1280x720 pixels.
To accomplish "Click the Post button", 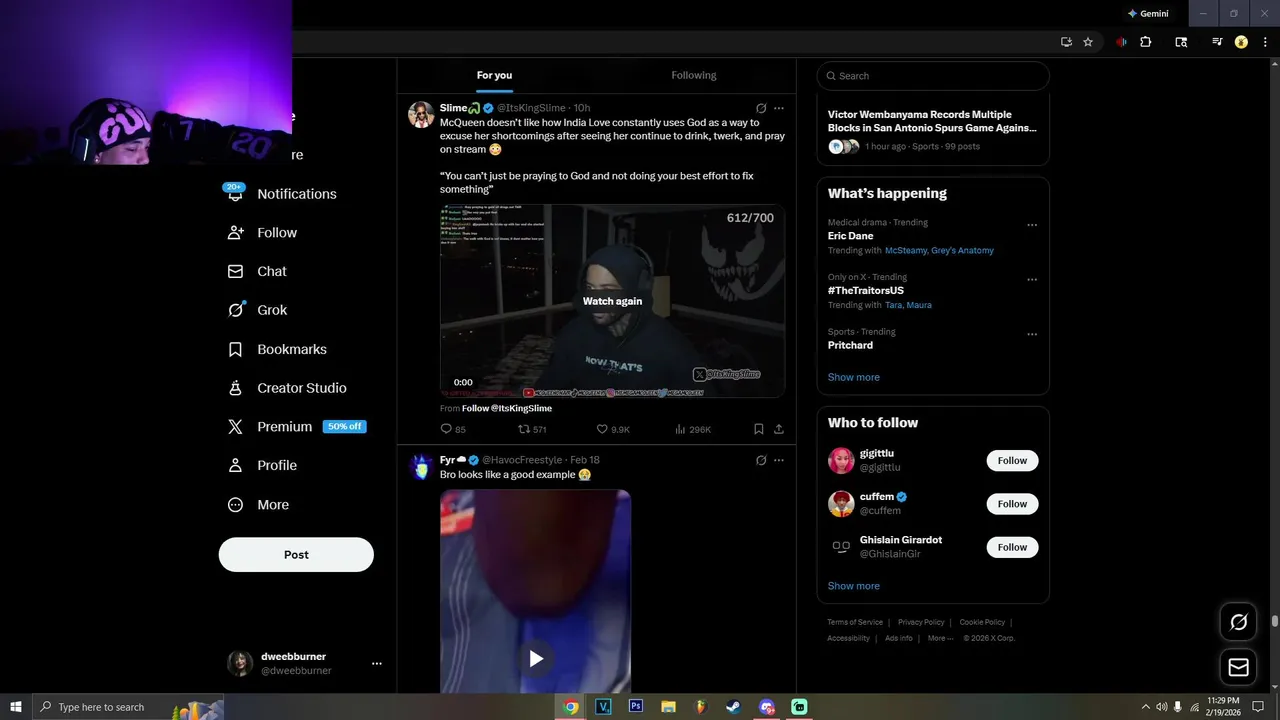I will pos(296,555).
